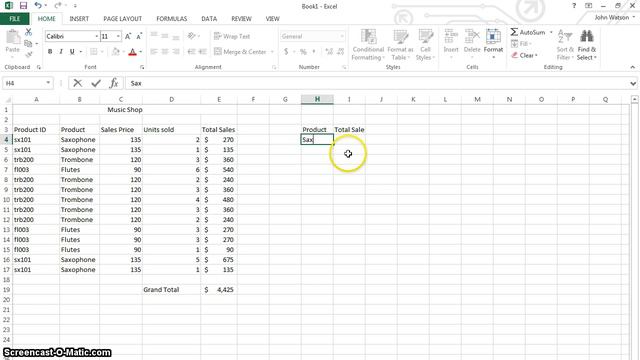640x360 pixels.
Task: Open the AutoSum dropdown arrow
Action: click(x=551, y=32)
